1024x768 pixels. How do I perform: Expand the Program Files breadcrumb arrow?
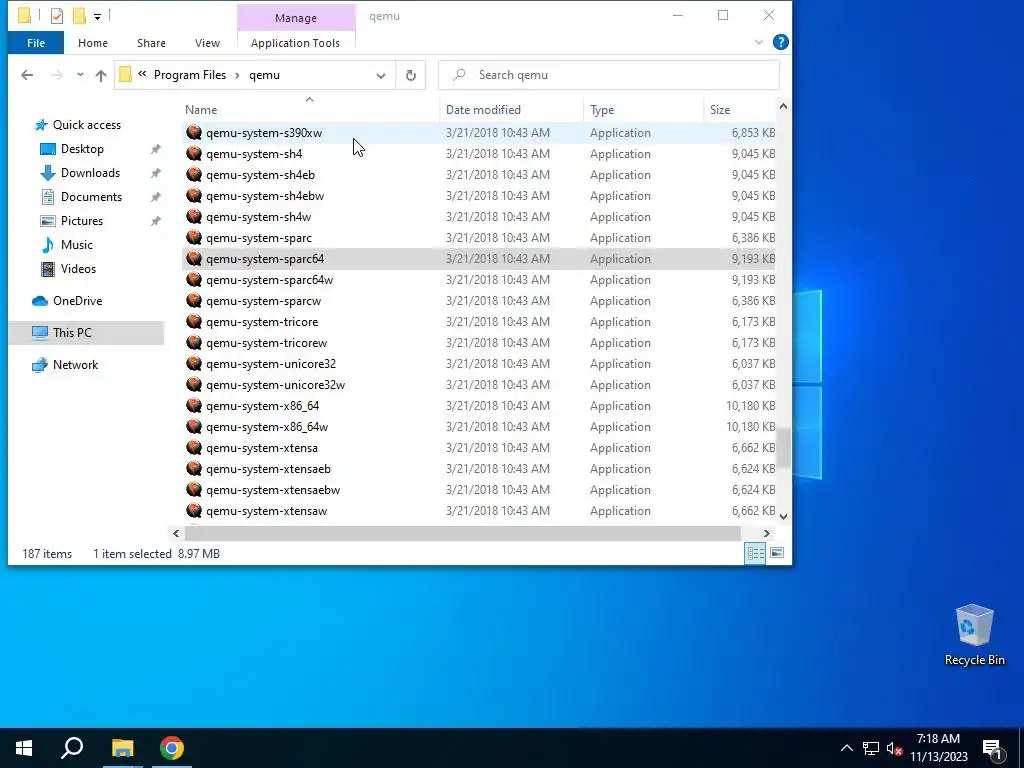[x=237, y=75]
